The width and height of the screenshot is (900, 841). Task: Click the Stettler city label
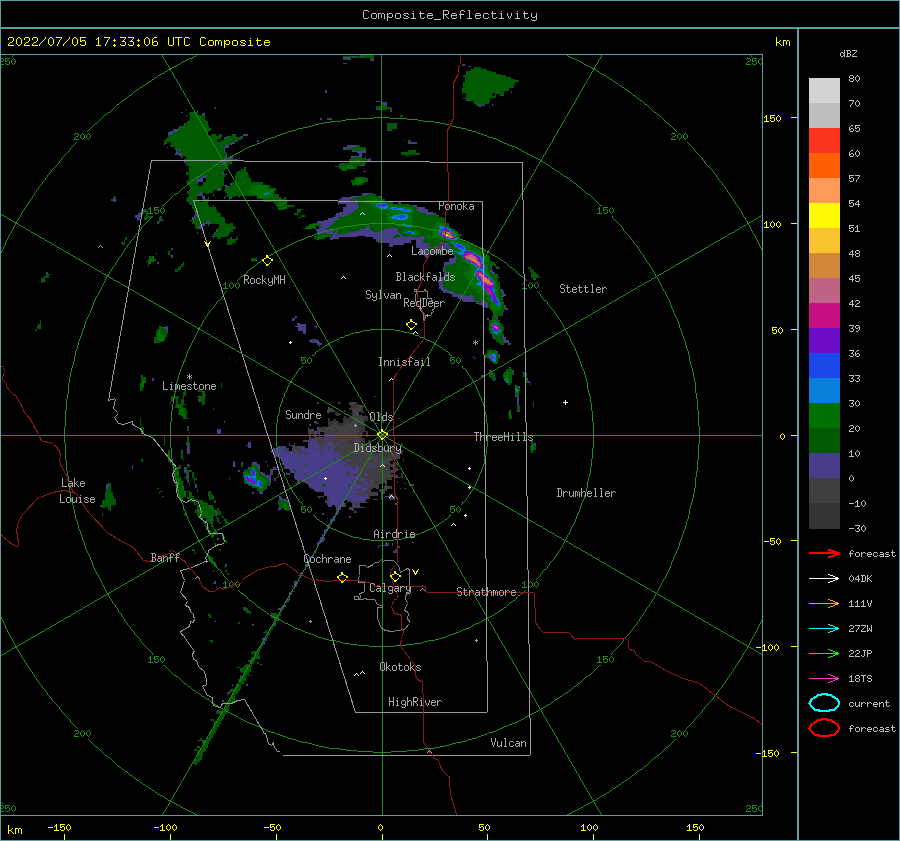click(x=583, y=289)
